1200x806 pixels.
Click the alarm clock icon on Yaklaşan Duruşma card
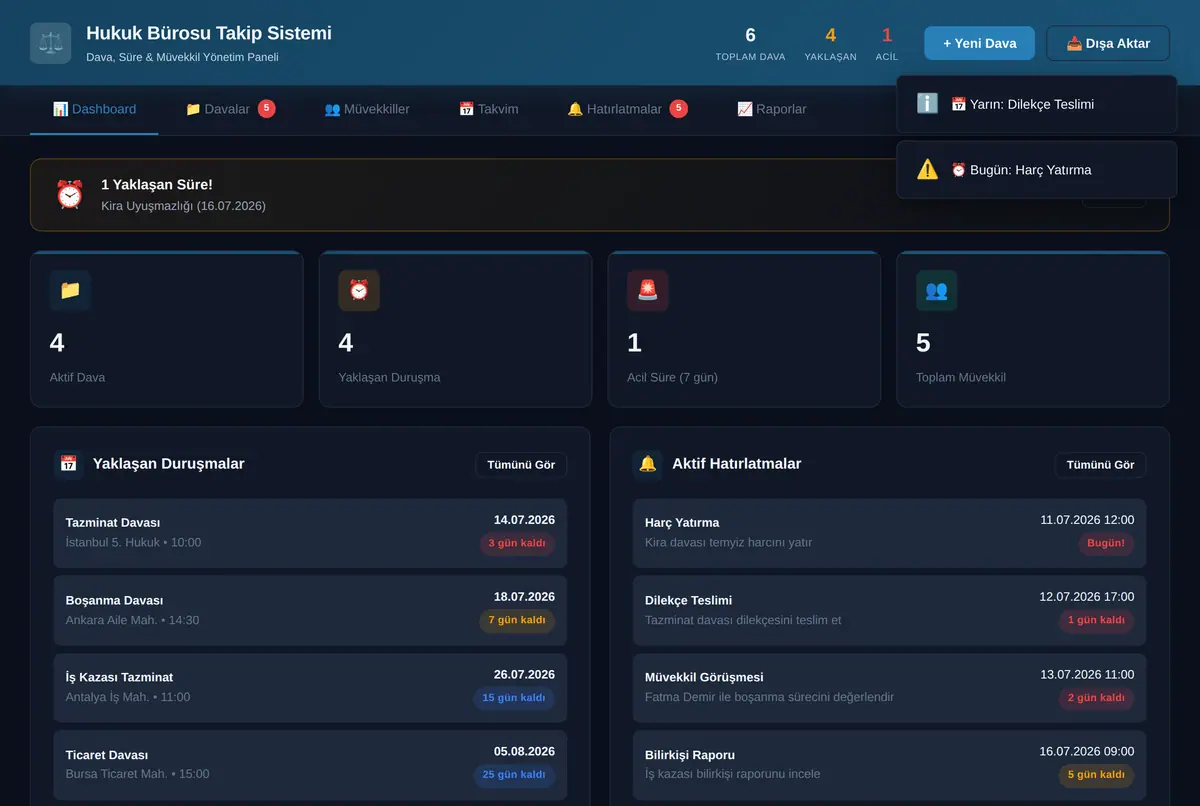pyautogui.click(x=359, y=290)
